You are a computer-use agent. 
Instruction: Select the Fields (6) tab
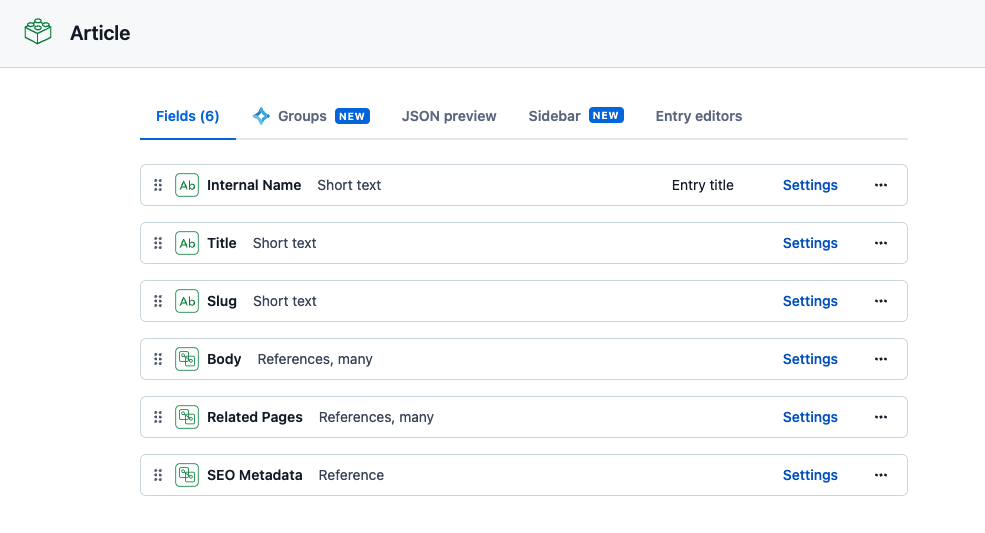(x=188, y=116)
